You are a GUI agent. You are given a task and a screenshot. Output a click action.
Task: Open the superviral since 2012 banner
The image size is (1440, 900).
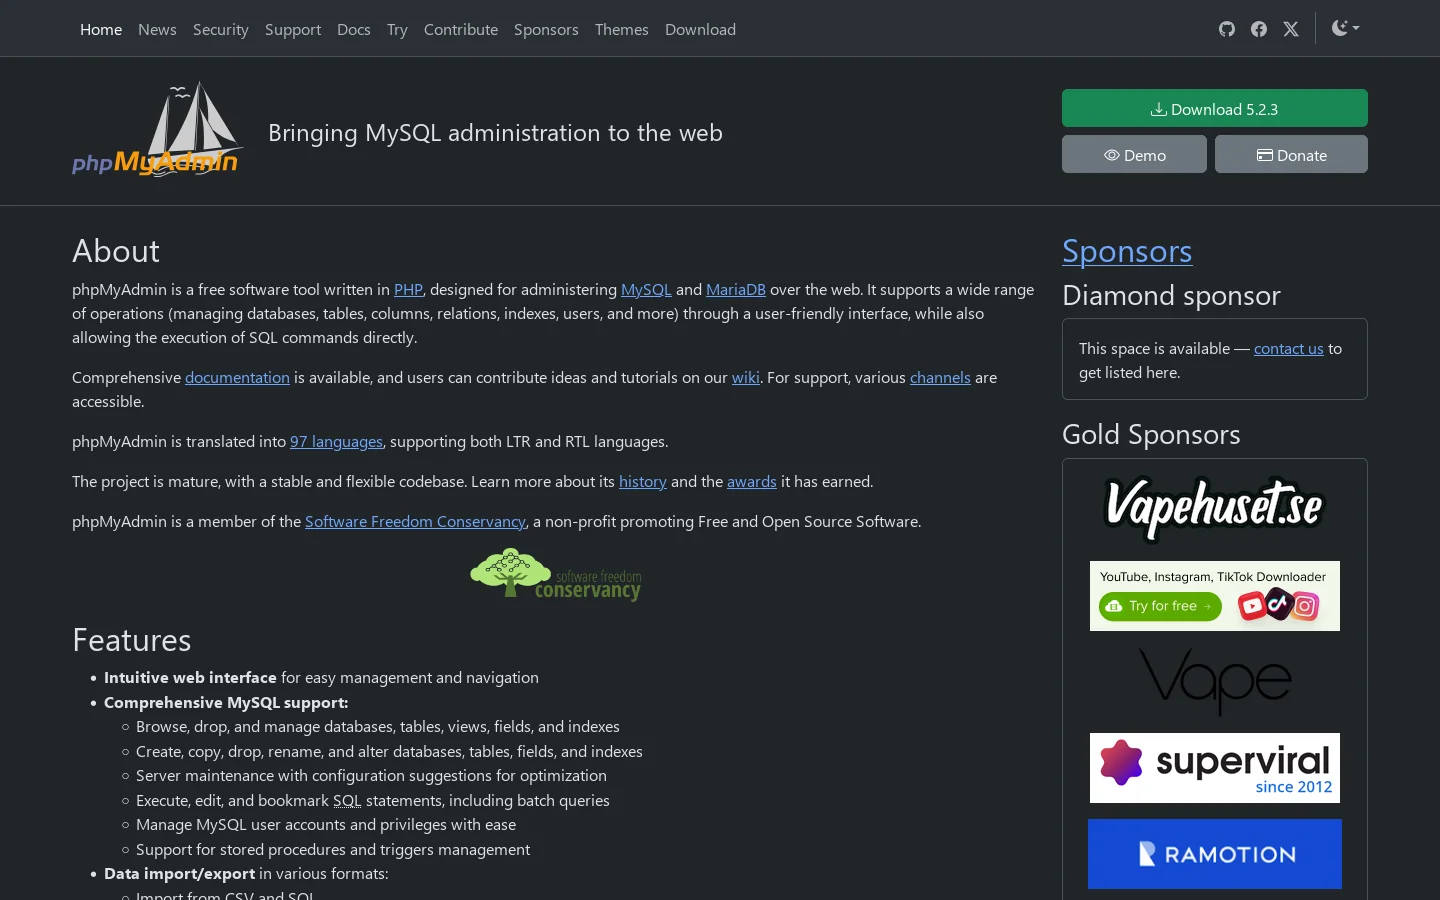[1215, 768]
